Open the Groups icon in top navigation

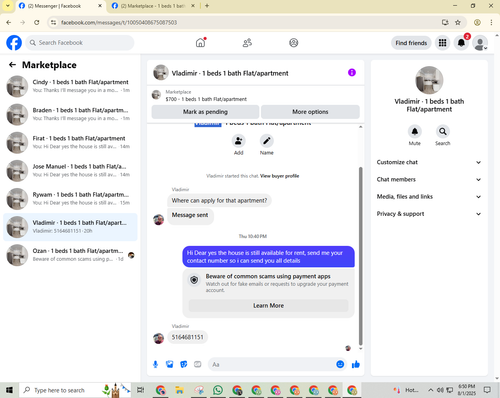point(293,43)
